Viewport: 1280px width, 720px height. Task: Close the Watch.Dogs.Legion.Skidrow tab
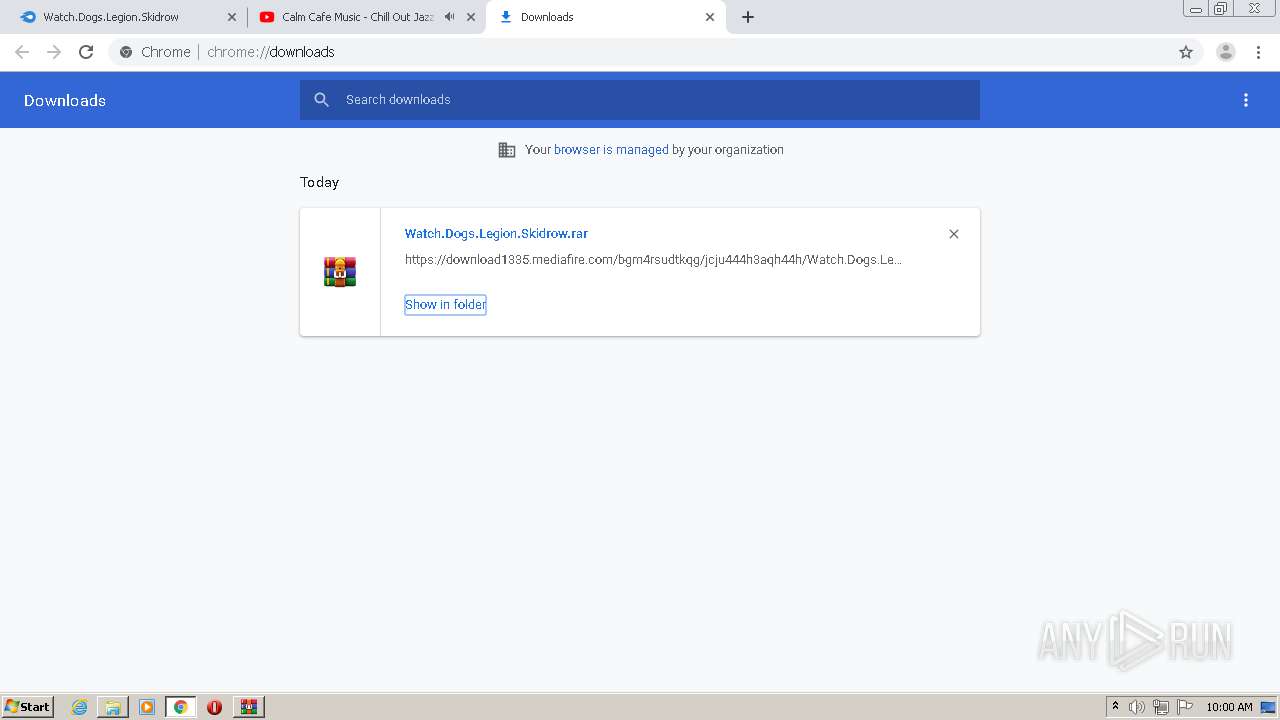(x=232, y=17)
